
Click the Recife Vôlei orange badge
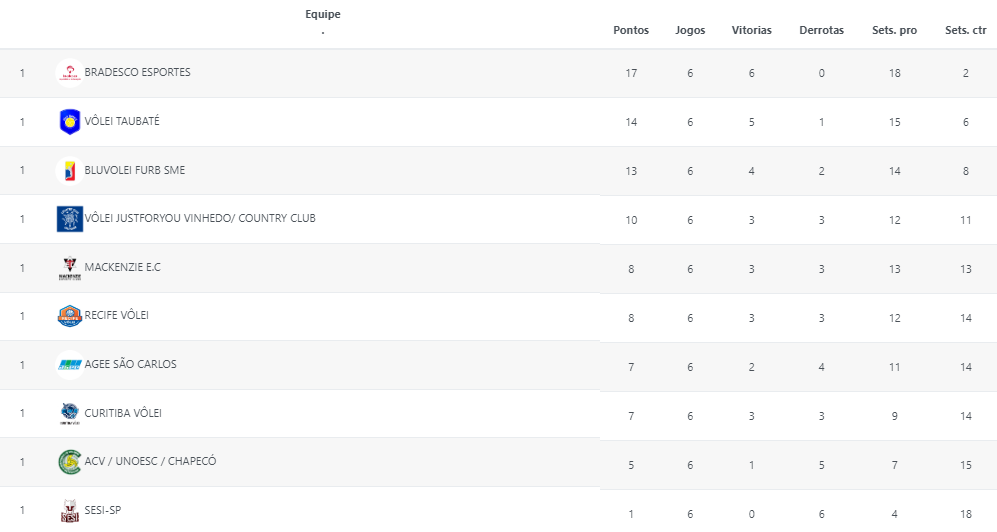[x=69, y=316]
